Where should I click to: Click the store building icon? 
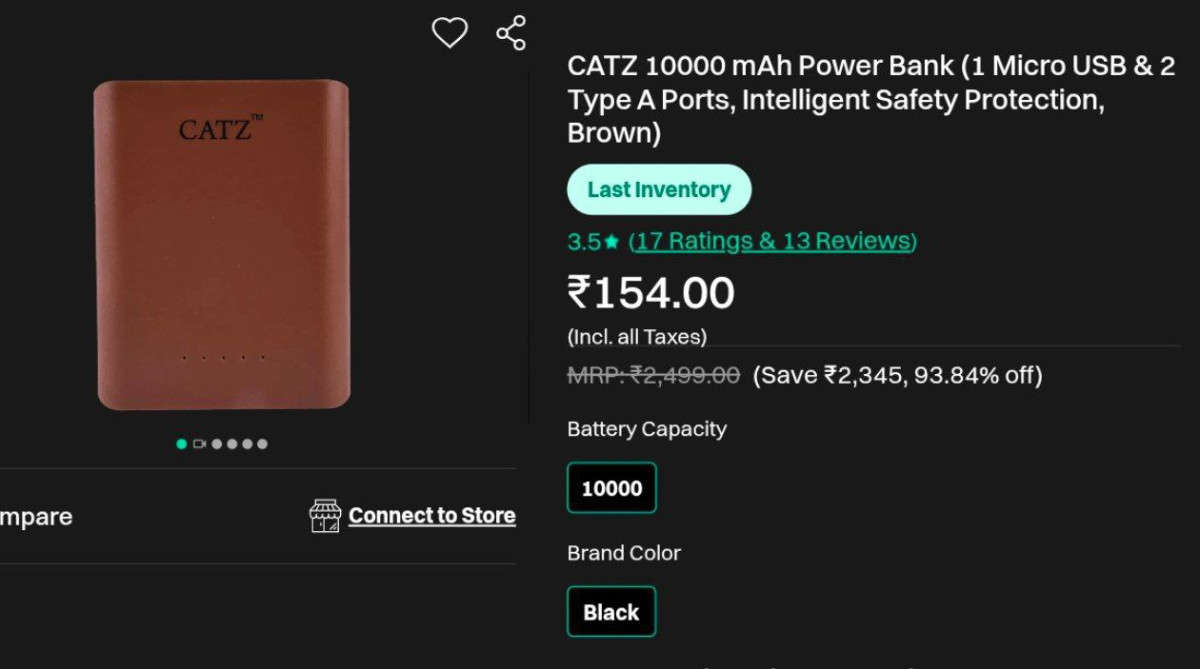tap(325, 516)
